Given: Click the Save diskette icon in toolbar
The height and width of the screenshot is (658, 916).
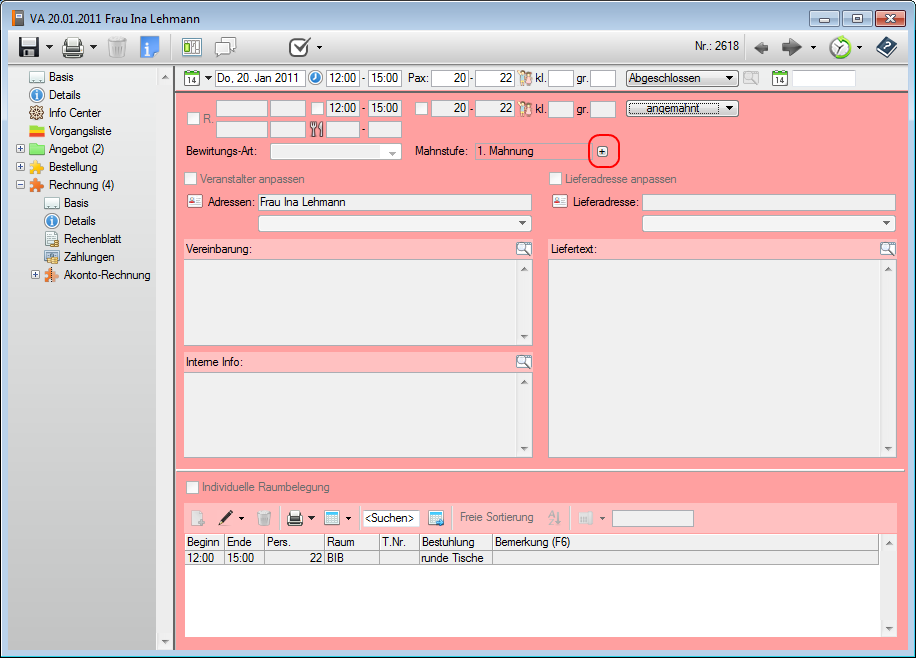Looking at the screenshot, I should 28,47.
